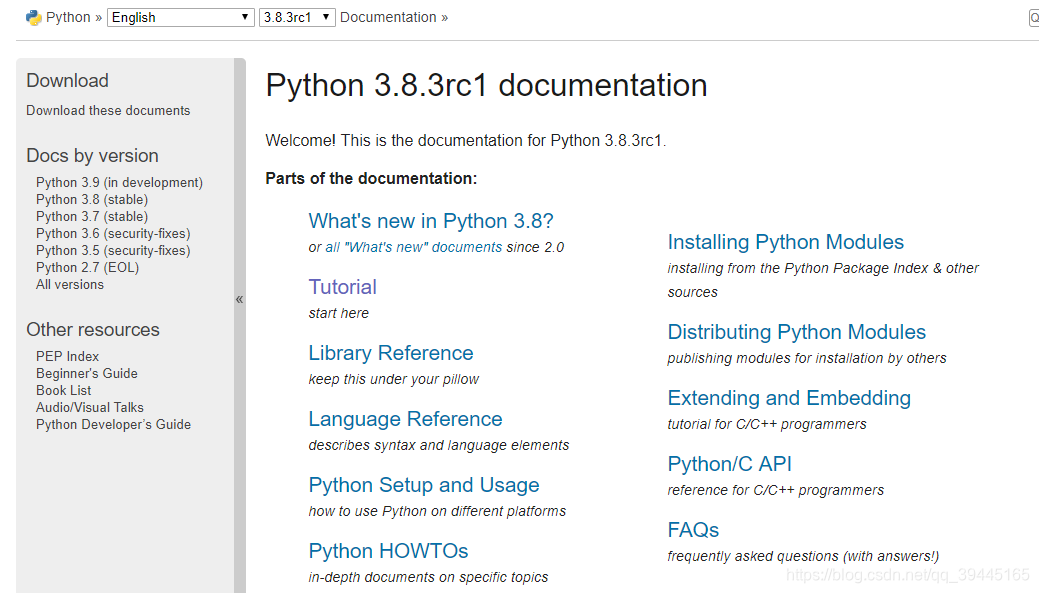Open the Audio/Visual Talks link
1039x593 pixels.
pos(89,407)
